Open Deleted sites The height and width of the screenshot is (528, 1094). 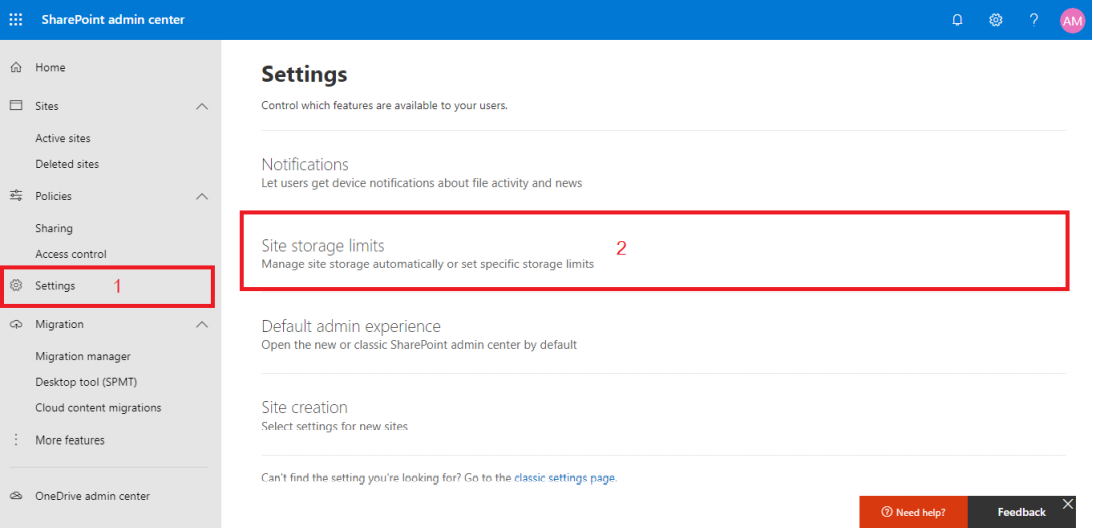(67, 164)
